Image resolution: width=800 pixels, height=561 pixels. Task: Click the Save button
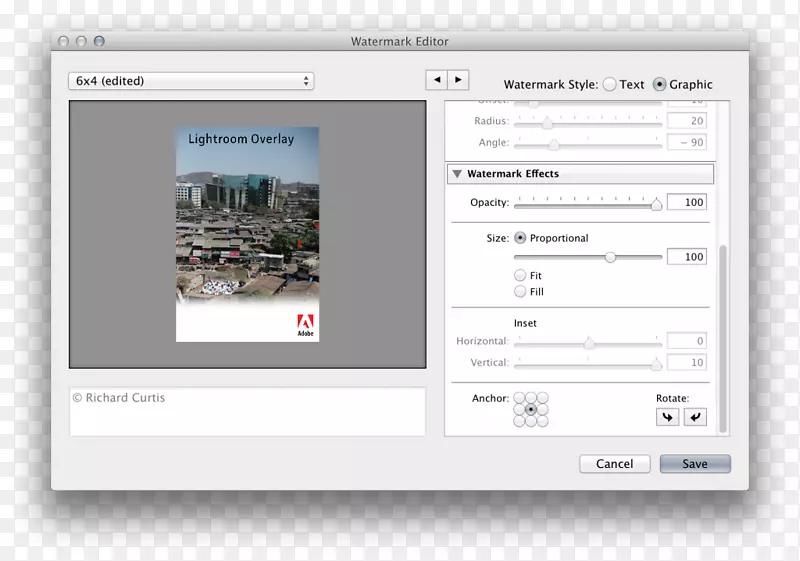pyautogui.click(x=695, y=464)
